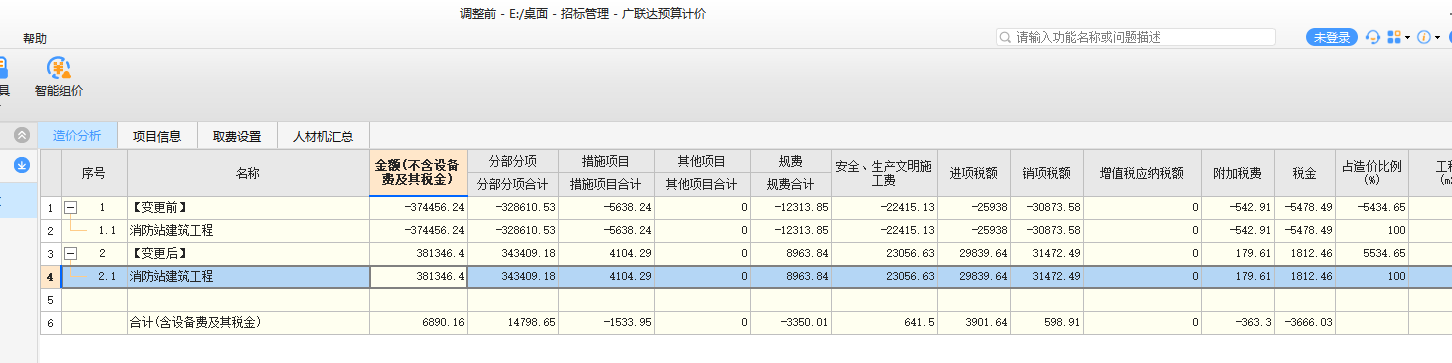Select the 合计(含设备费及其税金) row
Screen dimensions: 1452x363
tap(248, 323)
